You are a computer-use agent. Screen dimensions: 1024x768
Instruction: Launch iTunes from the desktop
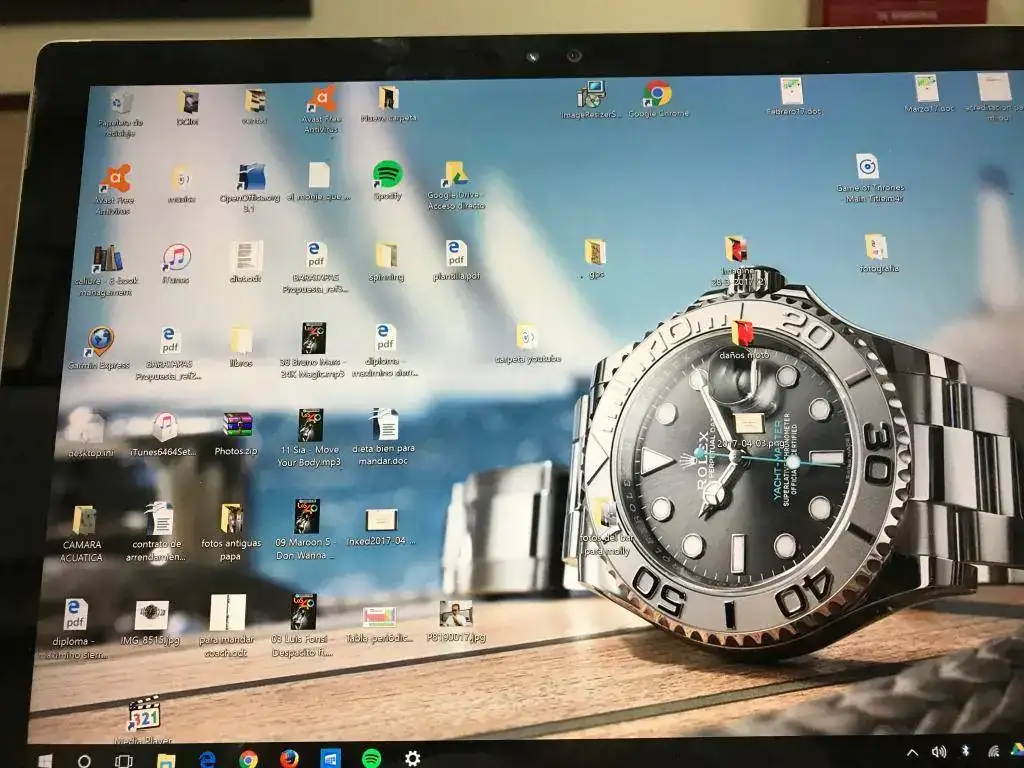176,259
